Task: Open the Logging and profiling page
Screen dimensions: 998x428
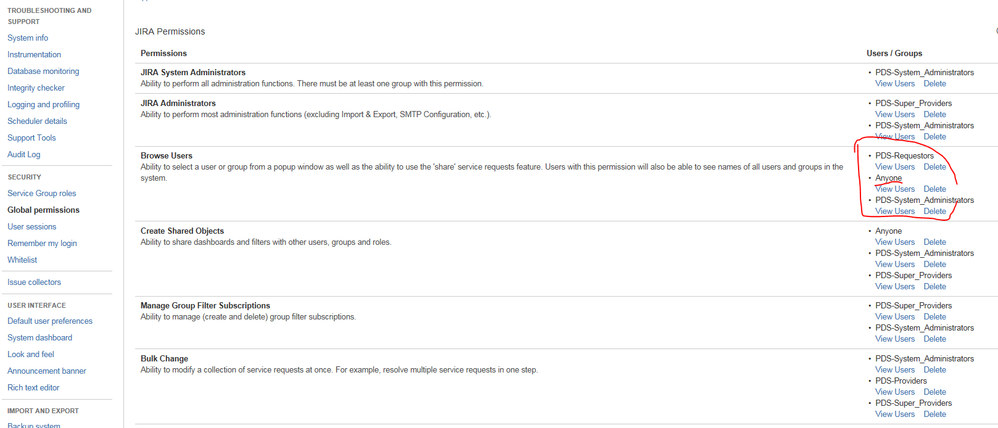Action: (43, 104)
